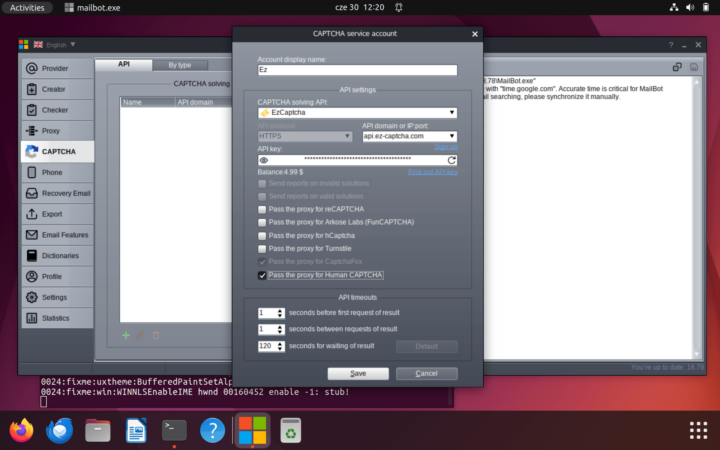The width and height of the screenshot is (720, 450).
Task: Open the Dictionaries section
Action: [57, 256]
